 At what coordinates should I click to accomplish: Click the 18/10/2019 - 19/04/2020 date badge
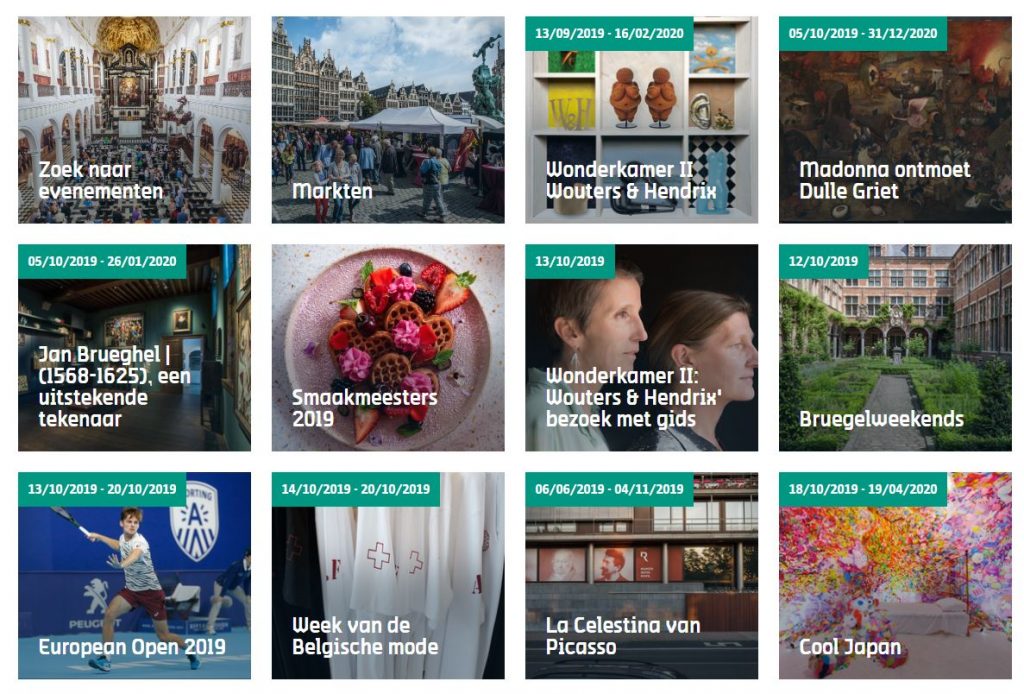(863, 490)
